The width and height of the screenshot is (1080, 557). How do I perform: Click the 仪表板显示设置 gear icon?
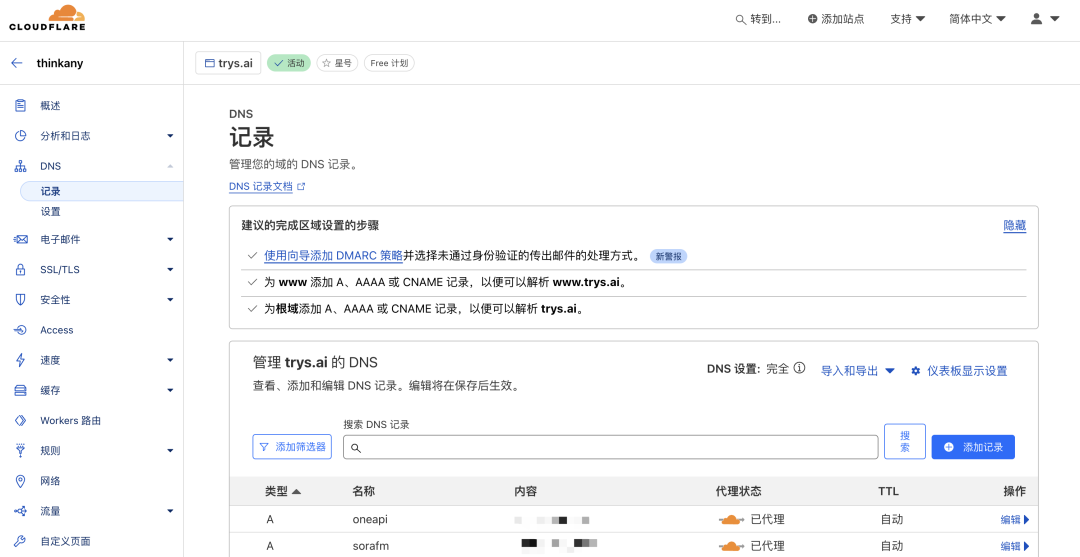(x=915, y=371)
